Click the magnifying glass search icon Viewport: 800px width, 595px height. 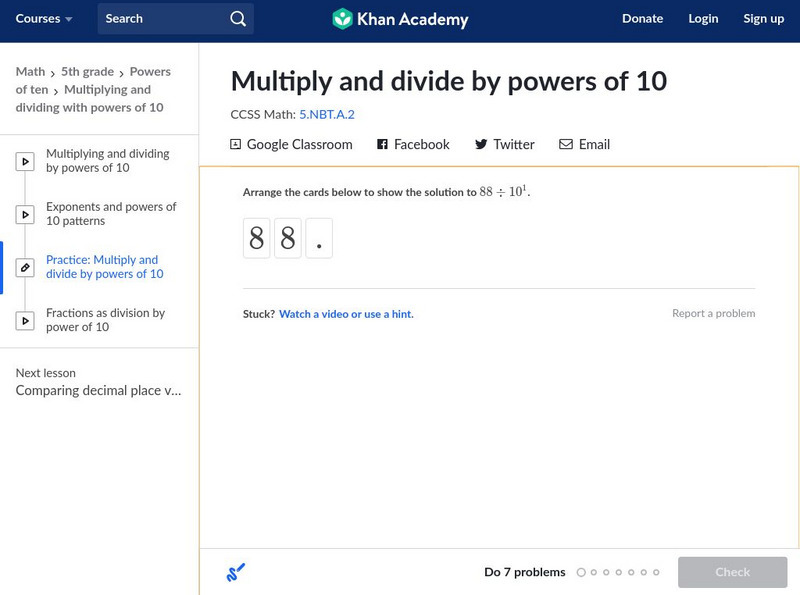pyautogui.click(x=238, y=19)
